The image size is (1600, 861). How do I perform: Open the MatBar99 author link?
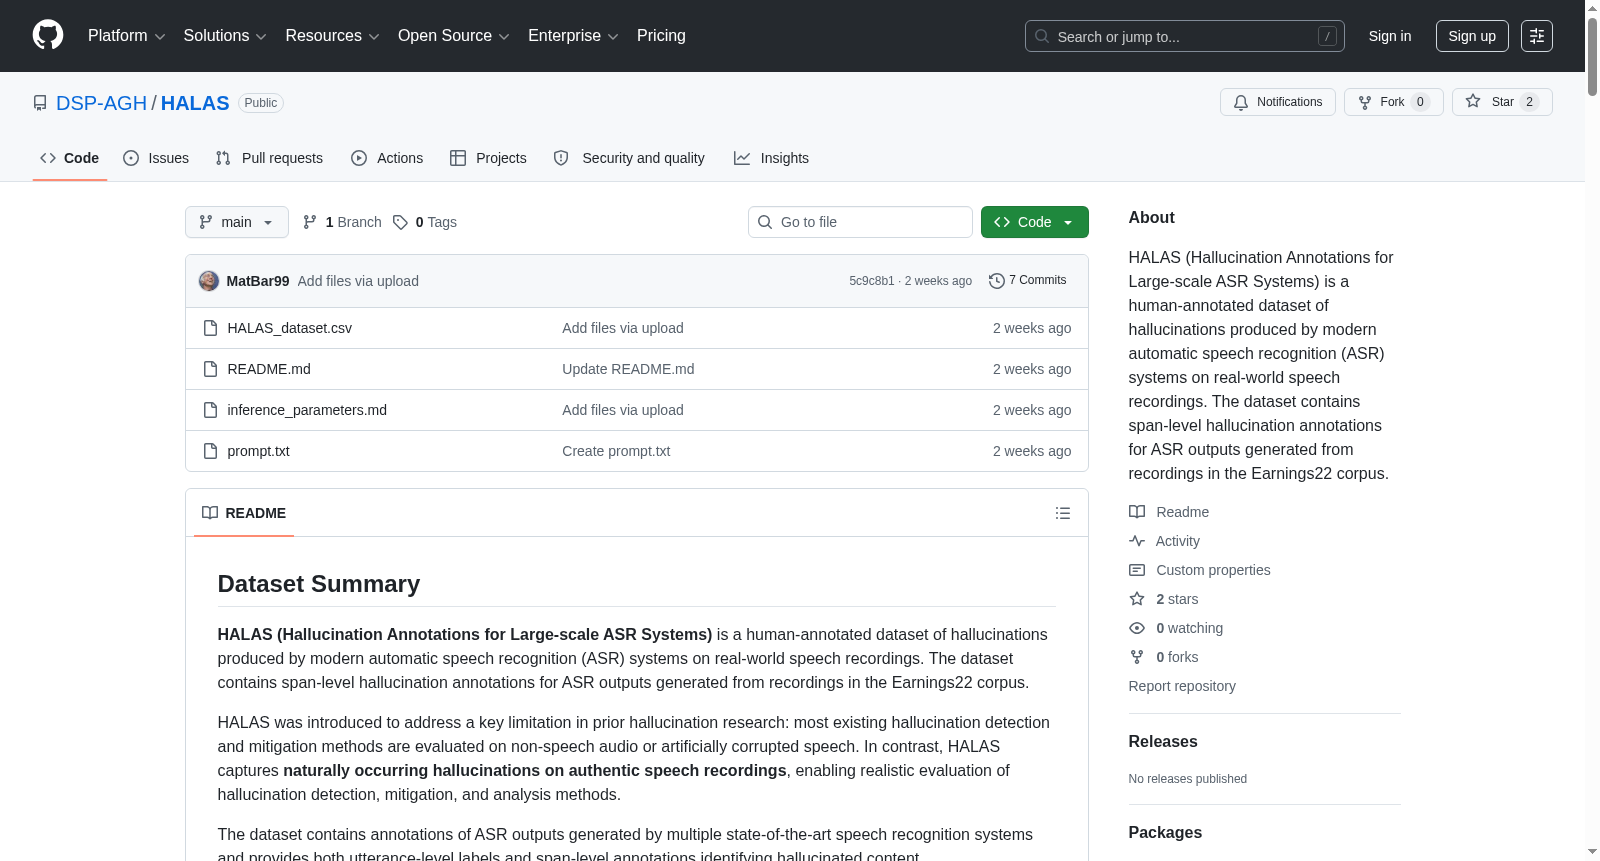click(x=258, y=281)
